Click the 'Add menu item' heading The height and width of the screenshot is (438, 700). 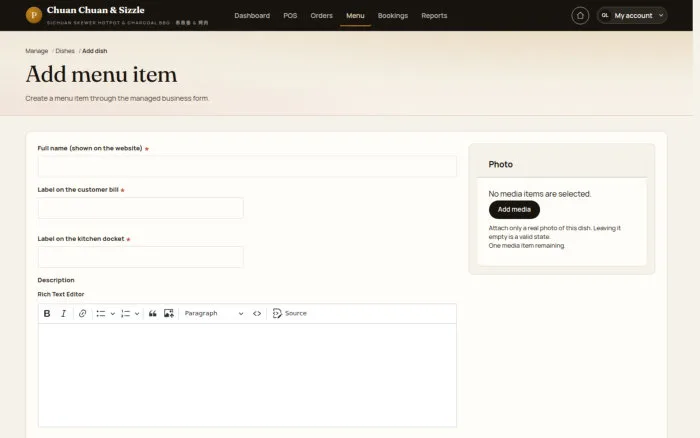(101, 74)
